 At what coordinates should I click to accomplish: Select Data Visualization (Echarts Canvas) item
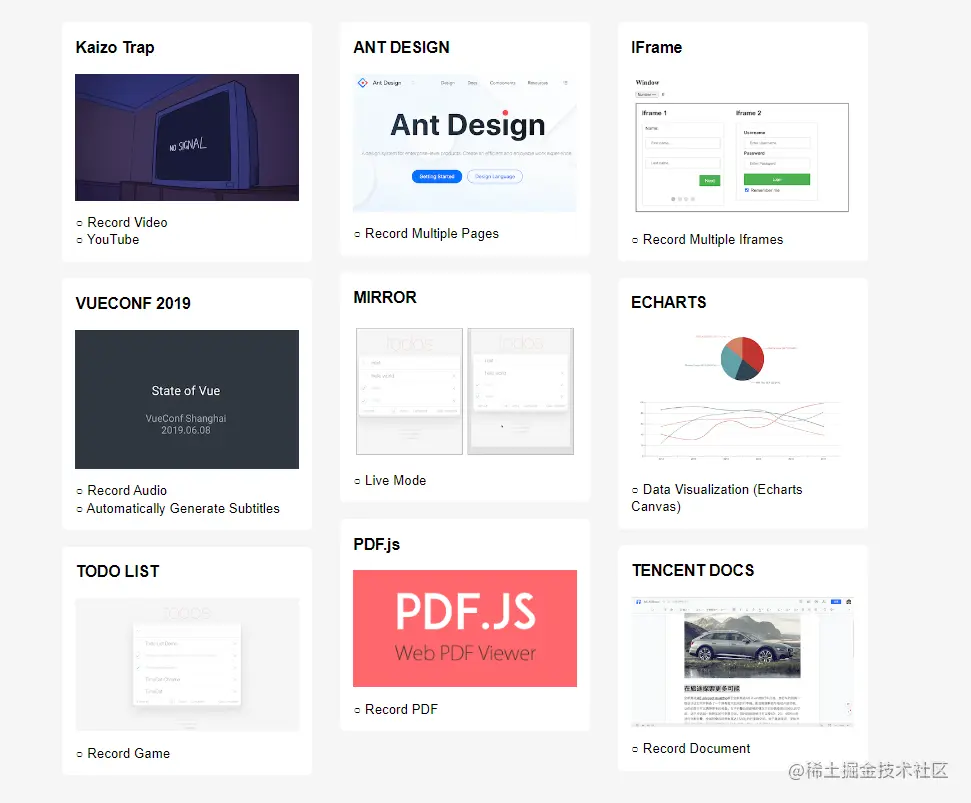[x=716, y=498]
